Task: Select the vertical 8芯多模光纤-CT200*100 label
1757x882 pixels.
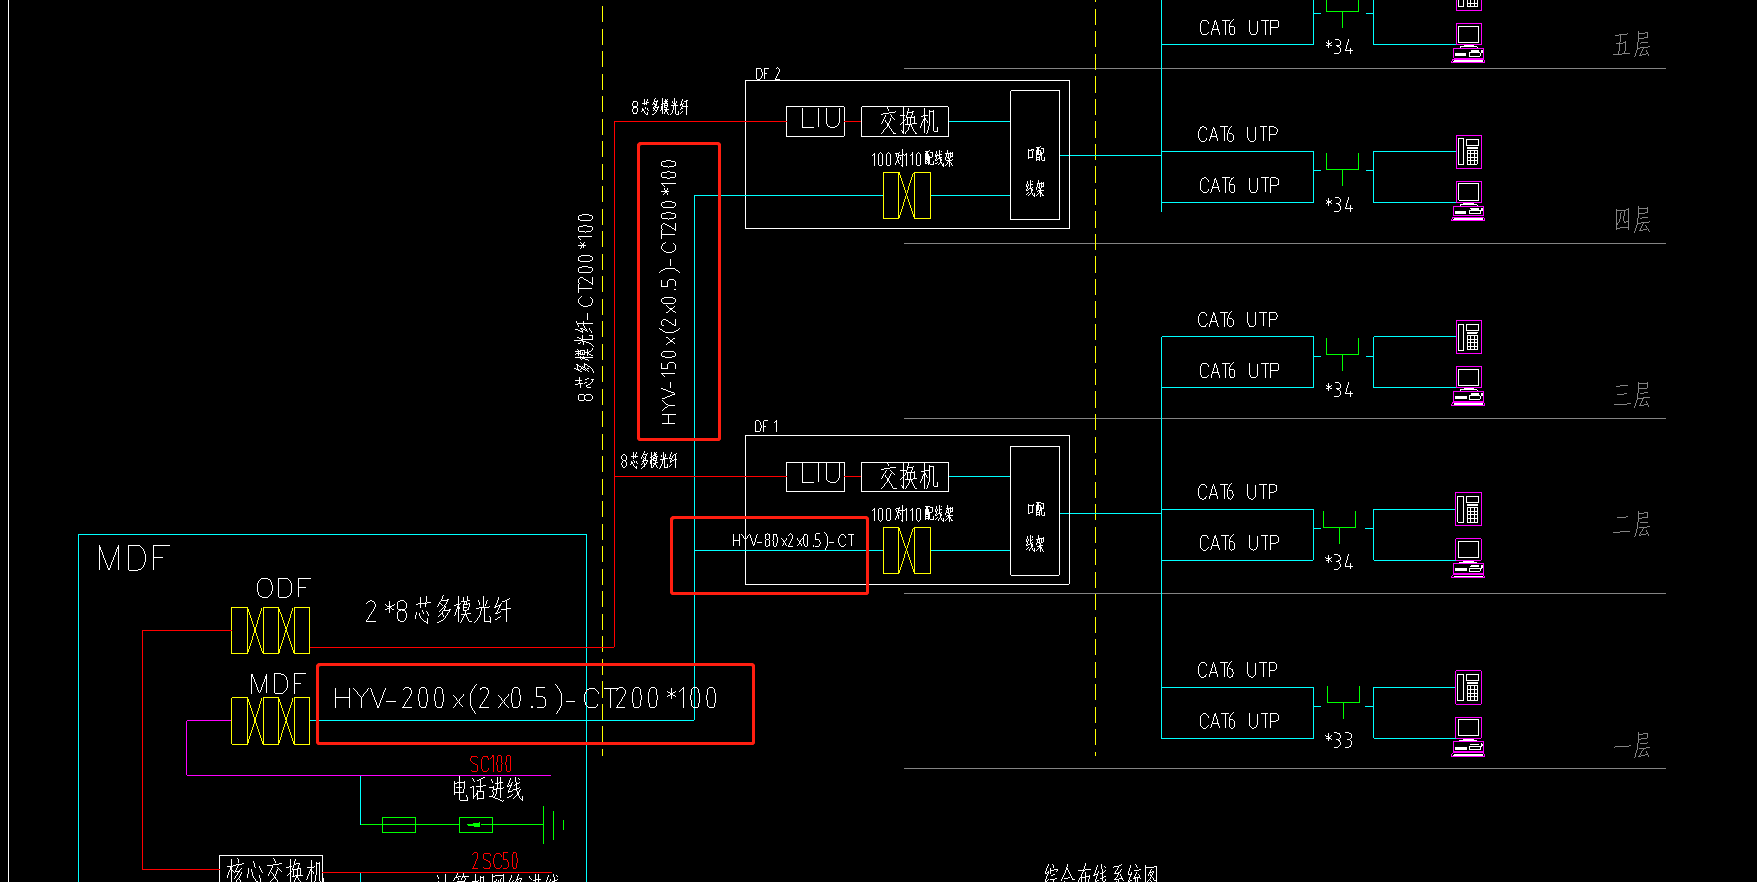Action: [x=586, y=307]
